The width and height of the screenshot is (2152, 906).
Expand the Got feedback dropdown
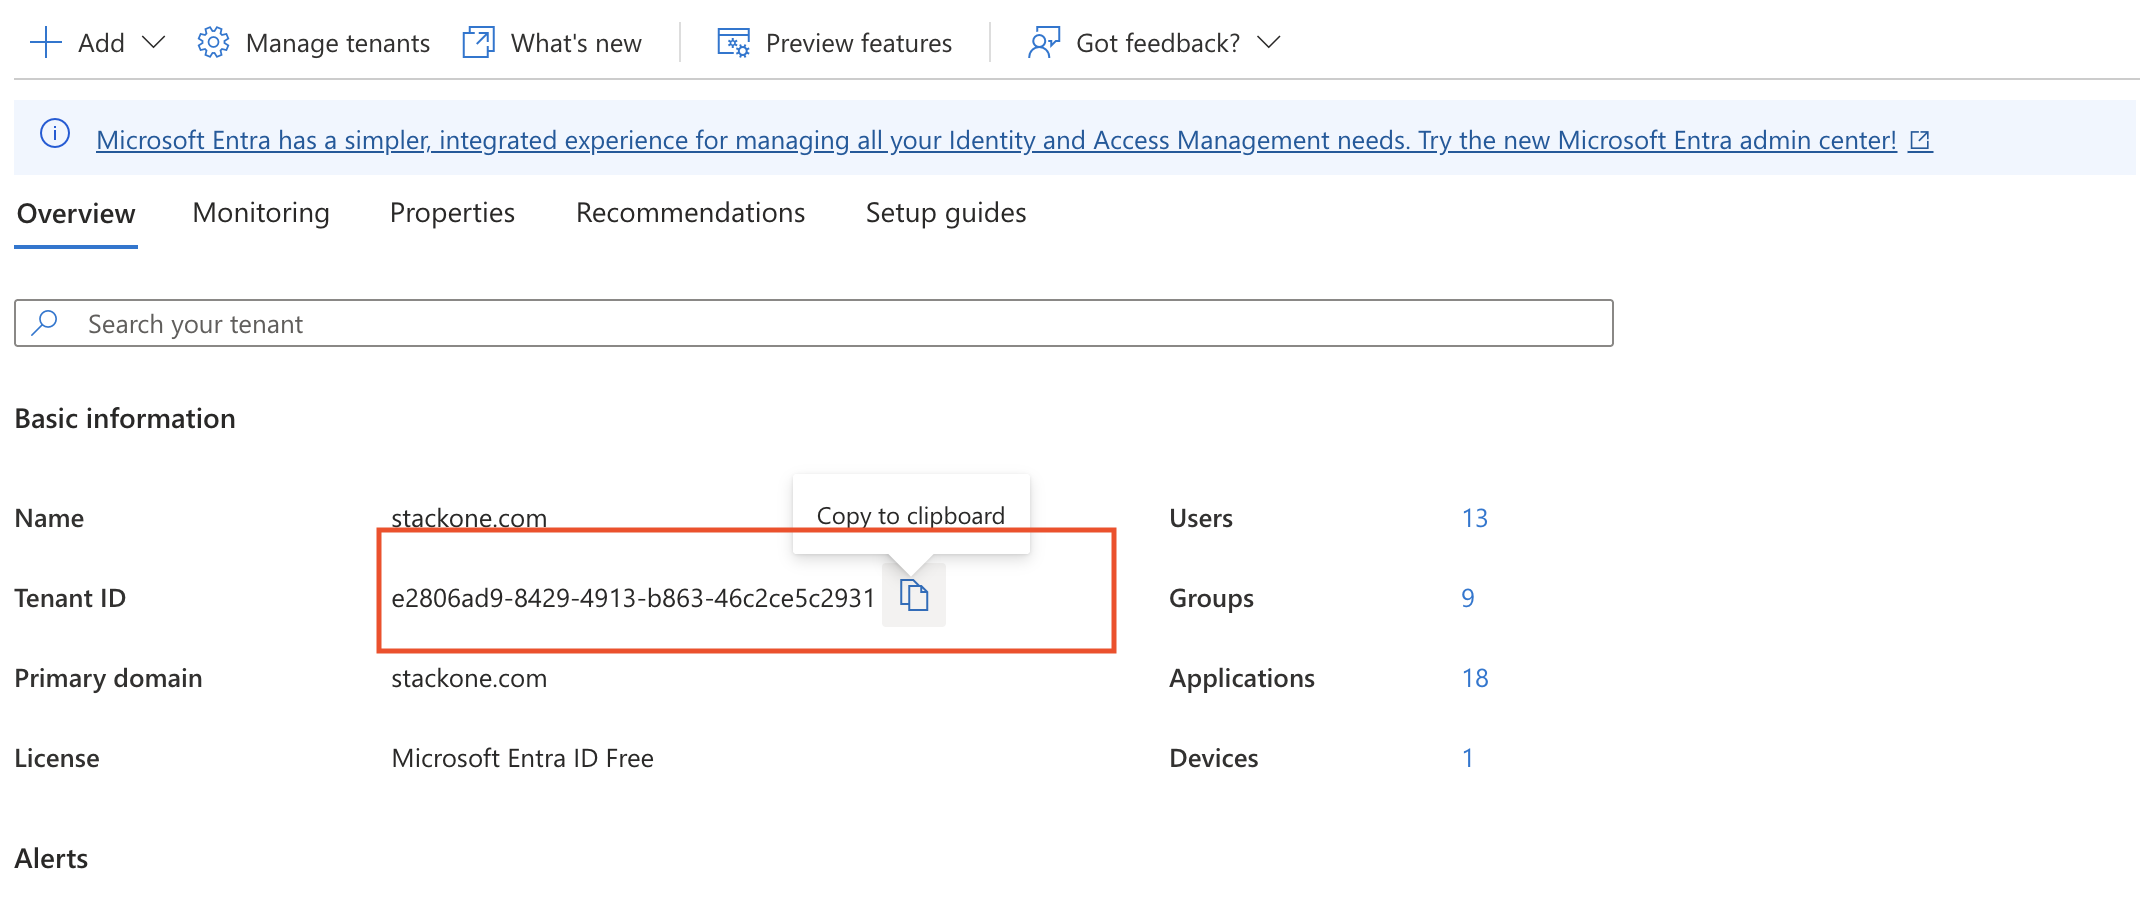[1268, 44]
